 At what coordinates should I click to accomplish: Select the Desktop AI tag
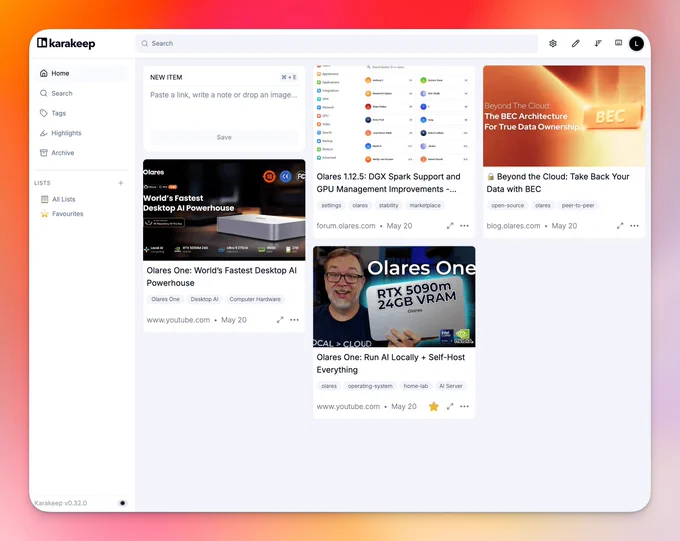[x=204, y=299]
